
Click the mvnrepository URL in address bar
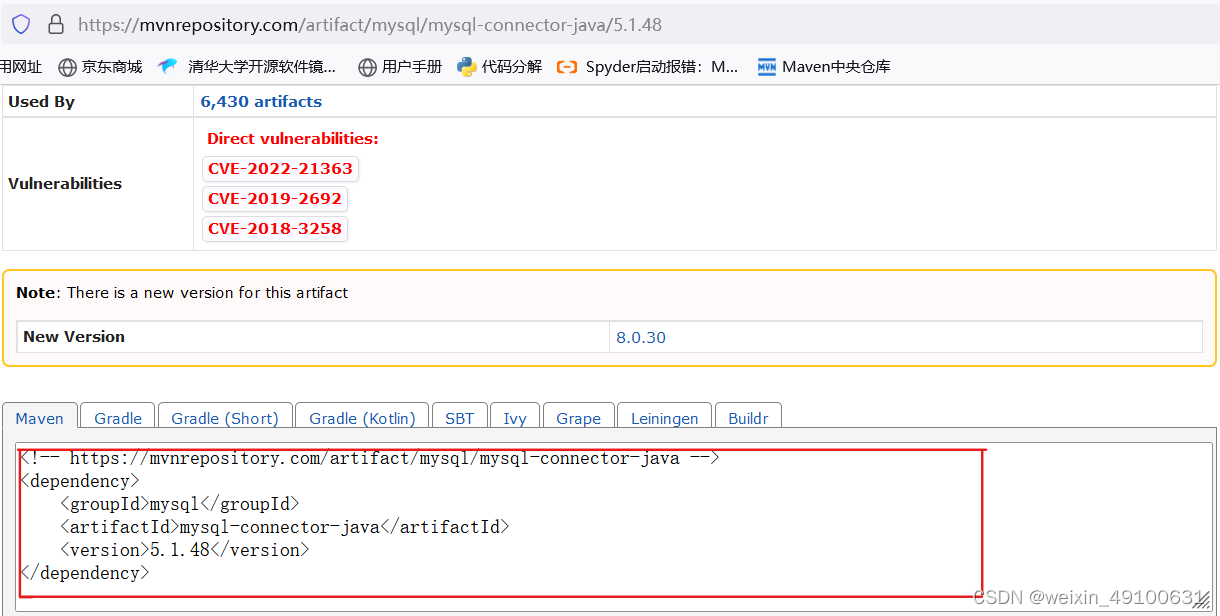pos(370,25)
